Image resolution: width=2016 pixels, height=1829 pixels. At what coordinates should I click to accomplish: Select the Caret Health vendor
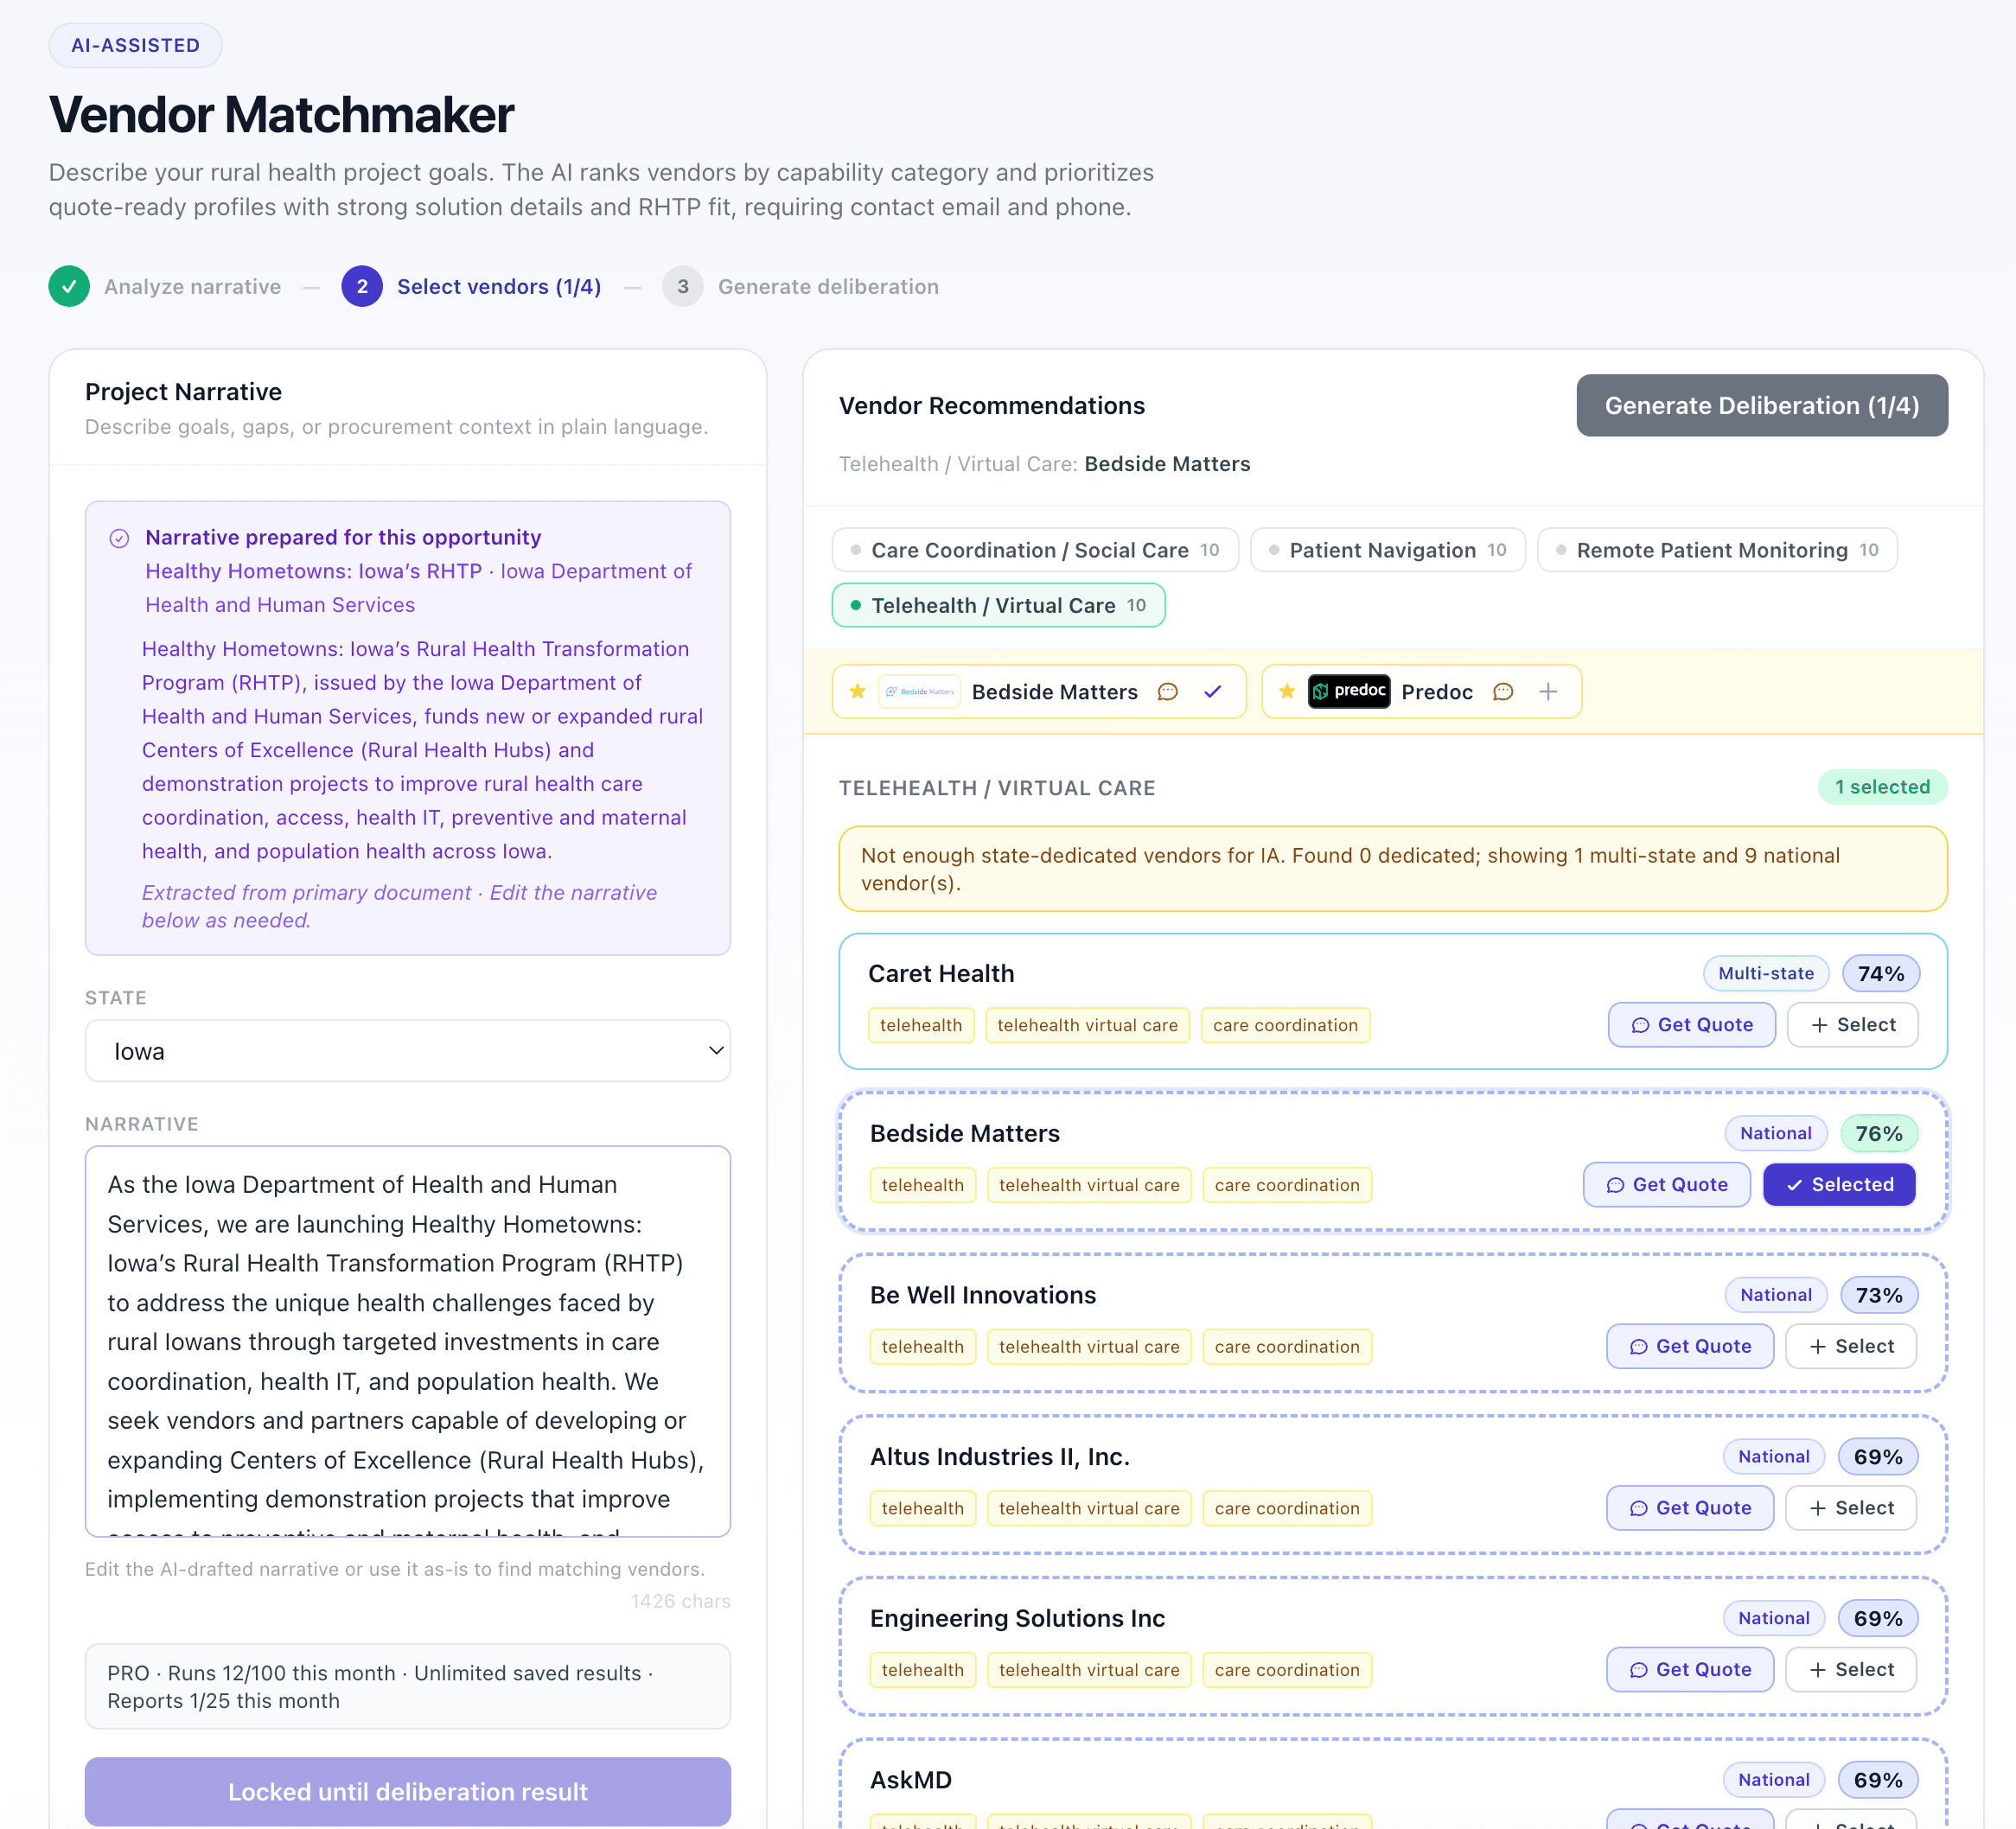(x=1852, y=1025)
